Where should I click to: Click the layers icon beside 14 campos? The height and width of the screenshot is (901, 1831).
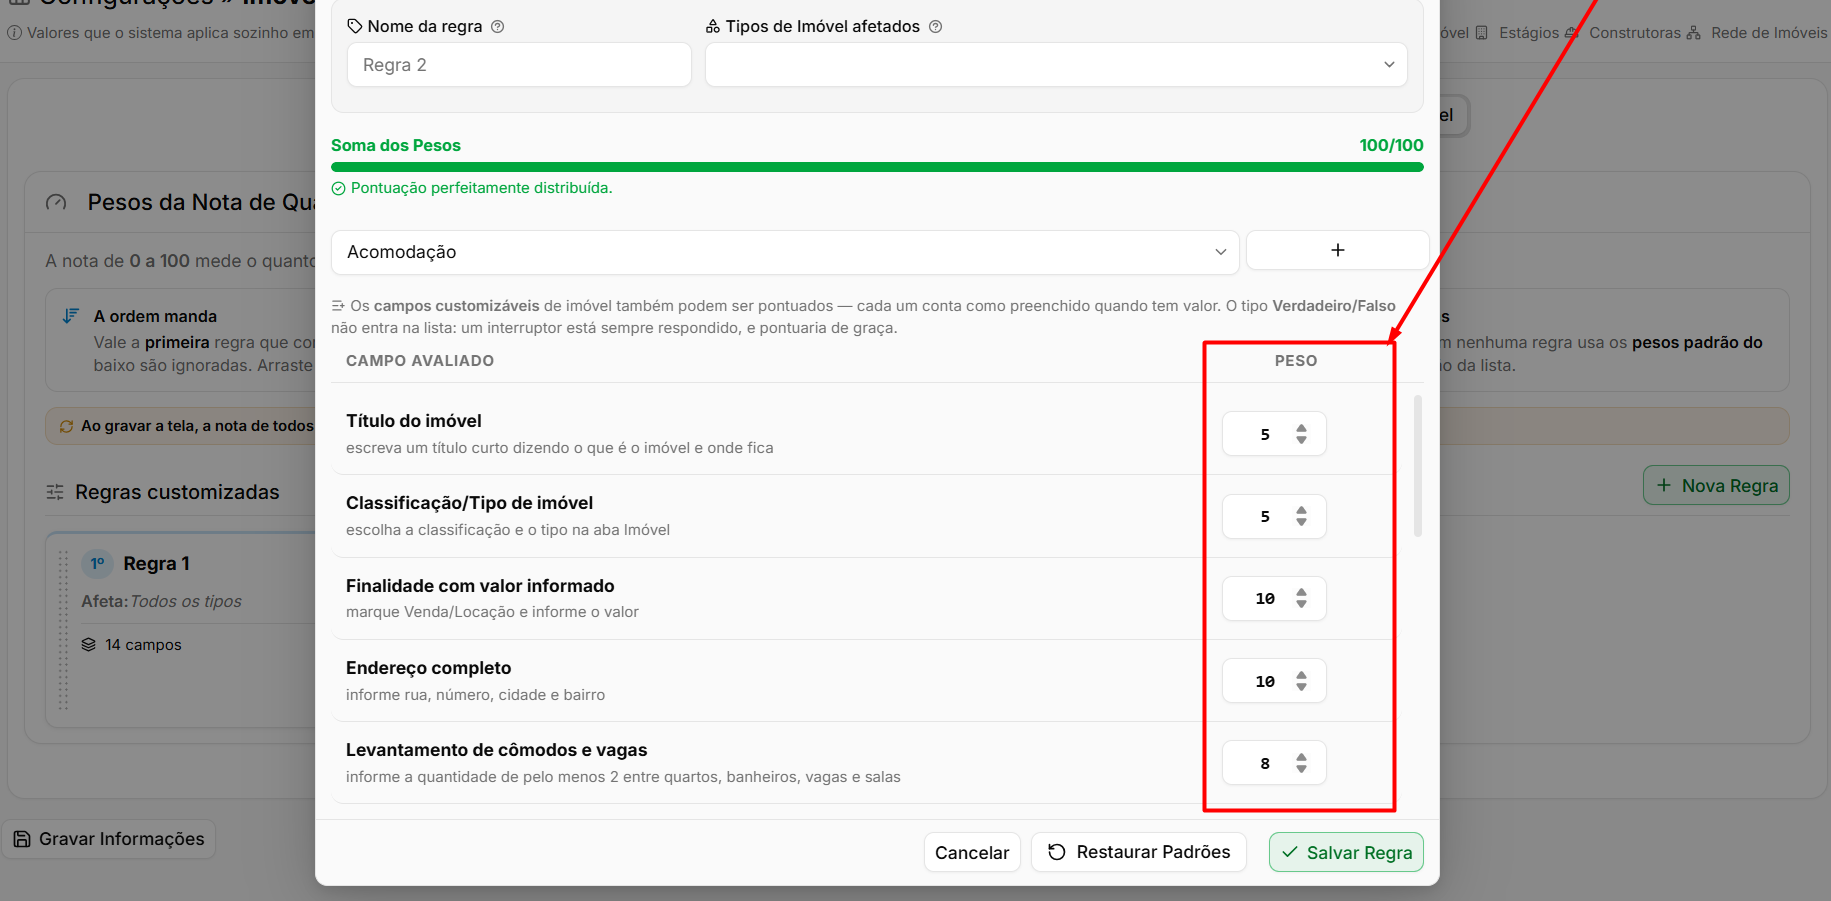click(89, 645)
